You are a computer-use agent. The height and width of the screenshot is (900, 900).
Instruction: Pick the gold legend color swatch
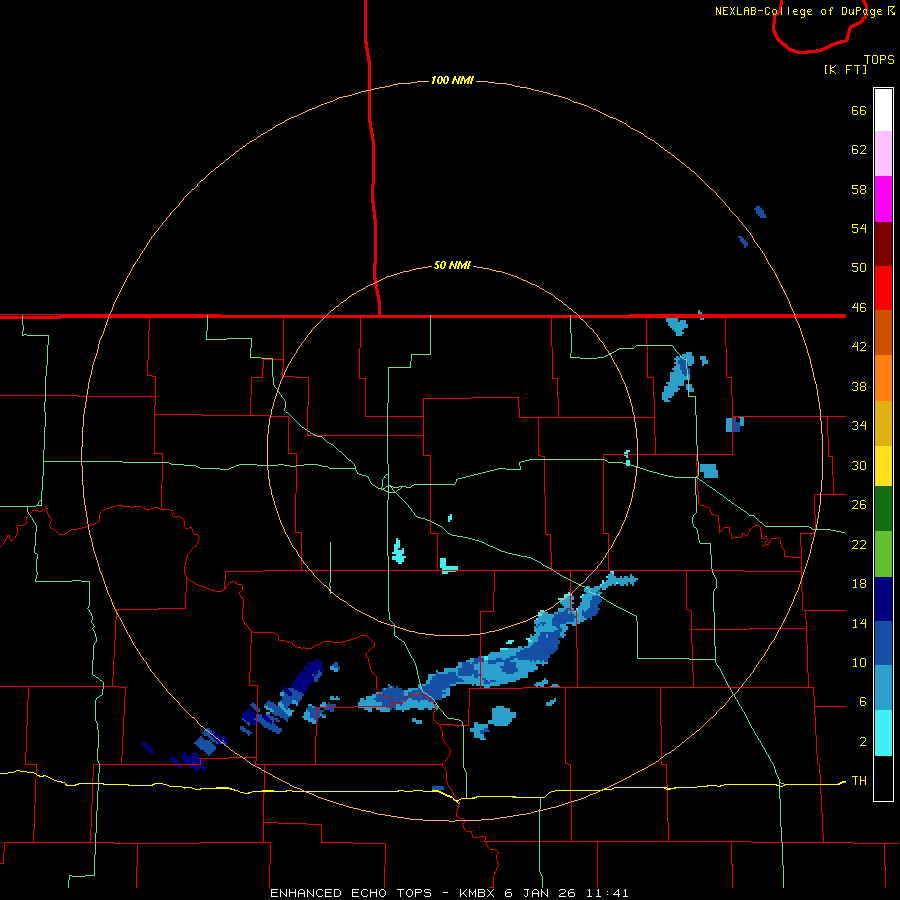click(883, 423)
